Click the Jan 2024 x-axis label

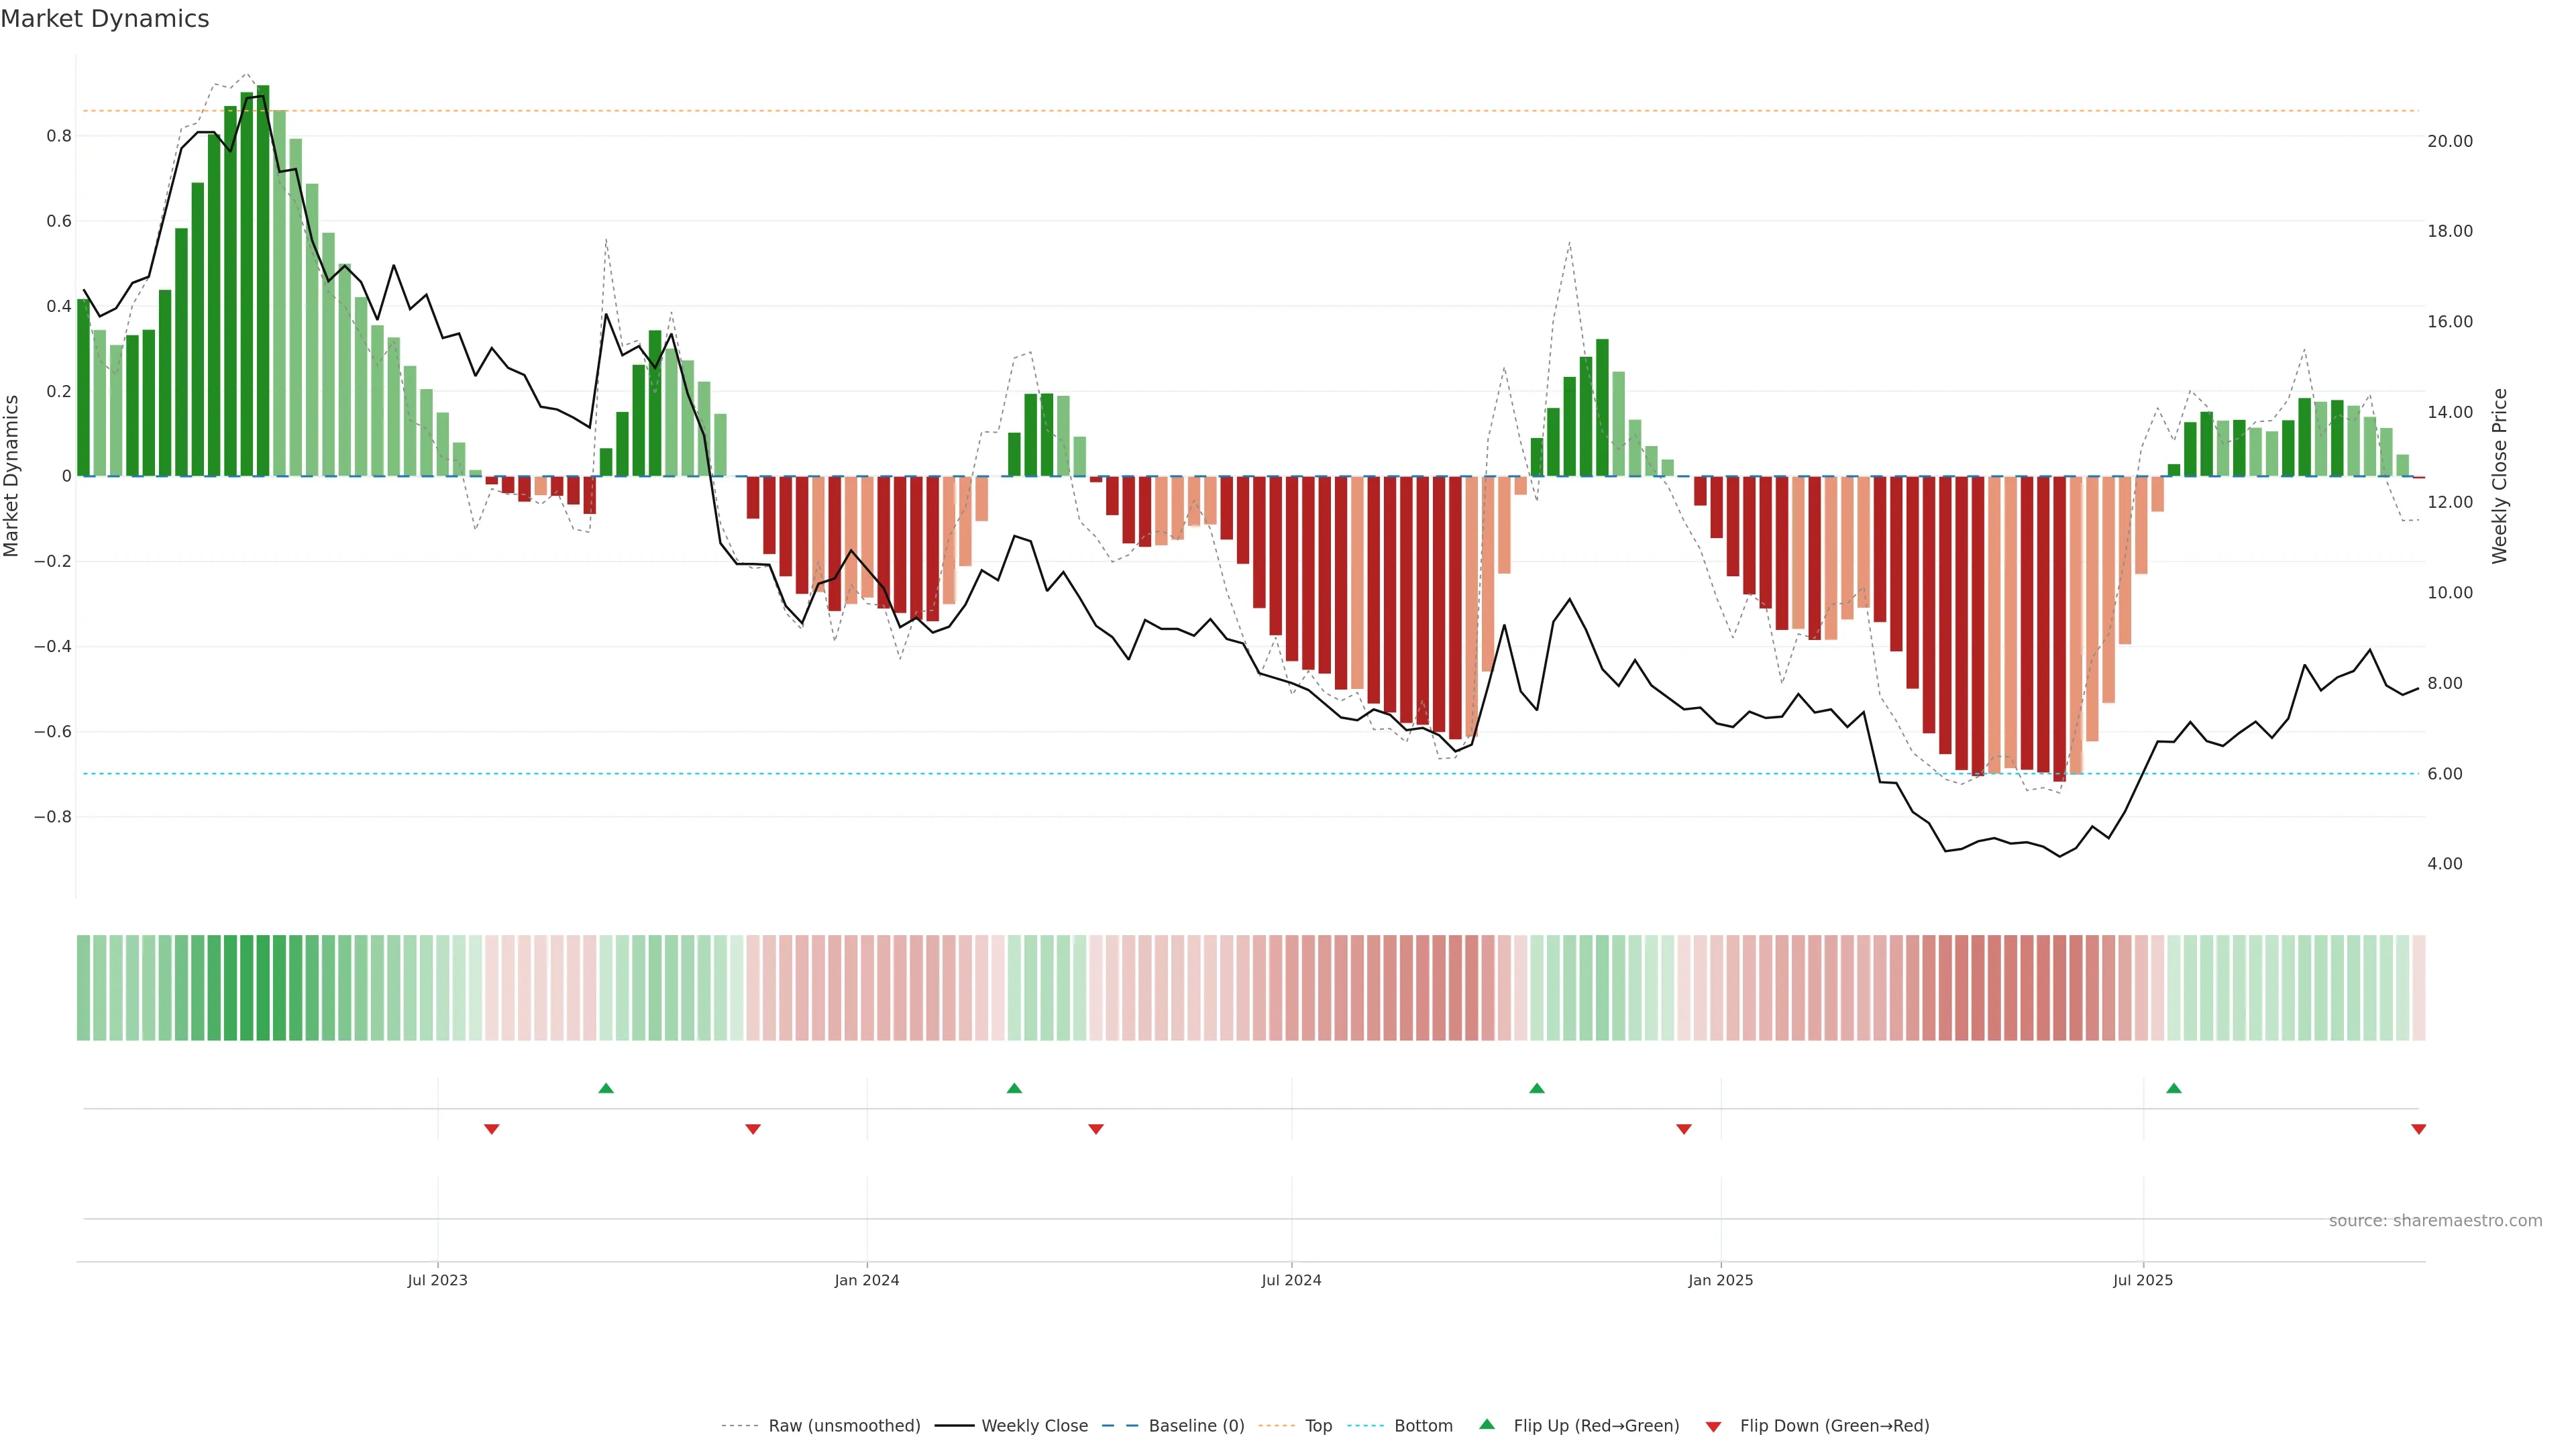[866, 1280]
